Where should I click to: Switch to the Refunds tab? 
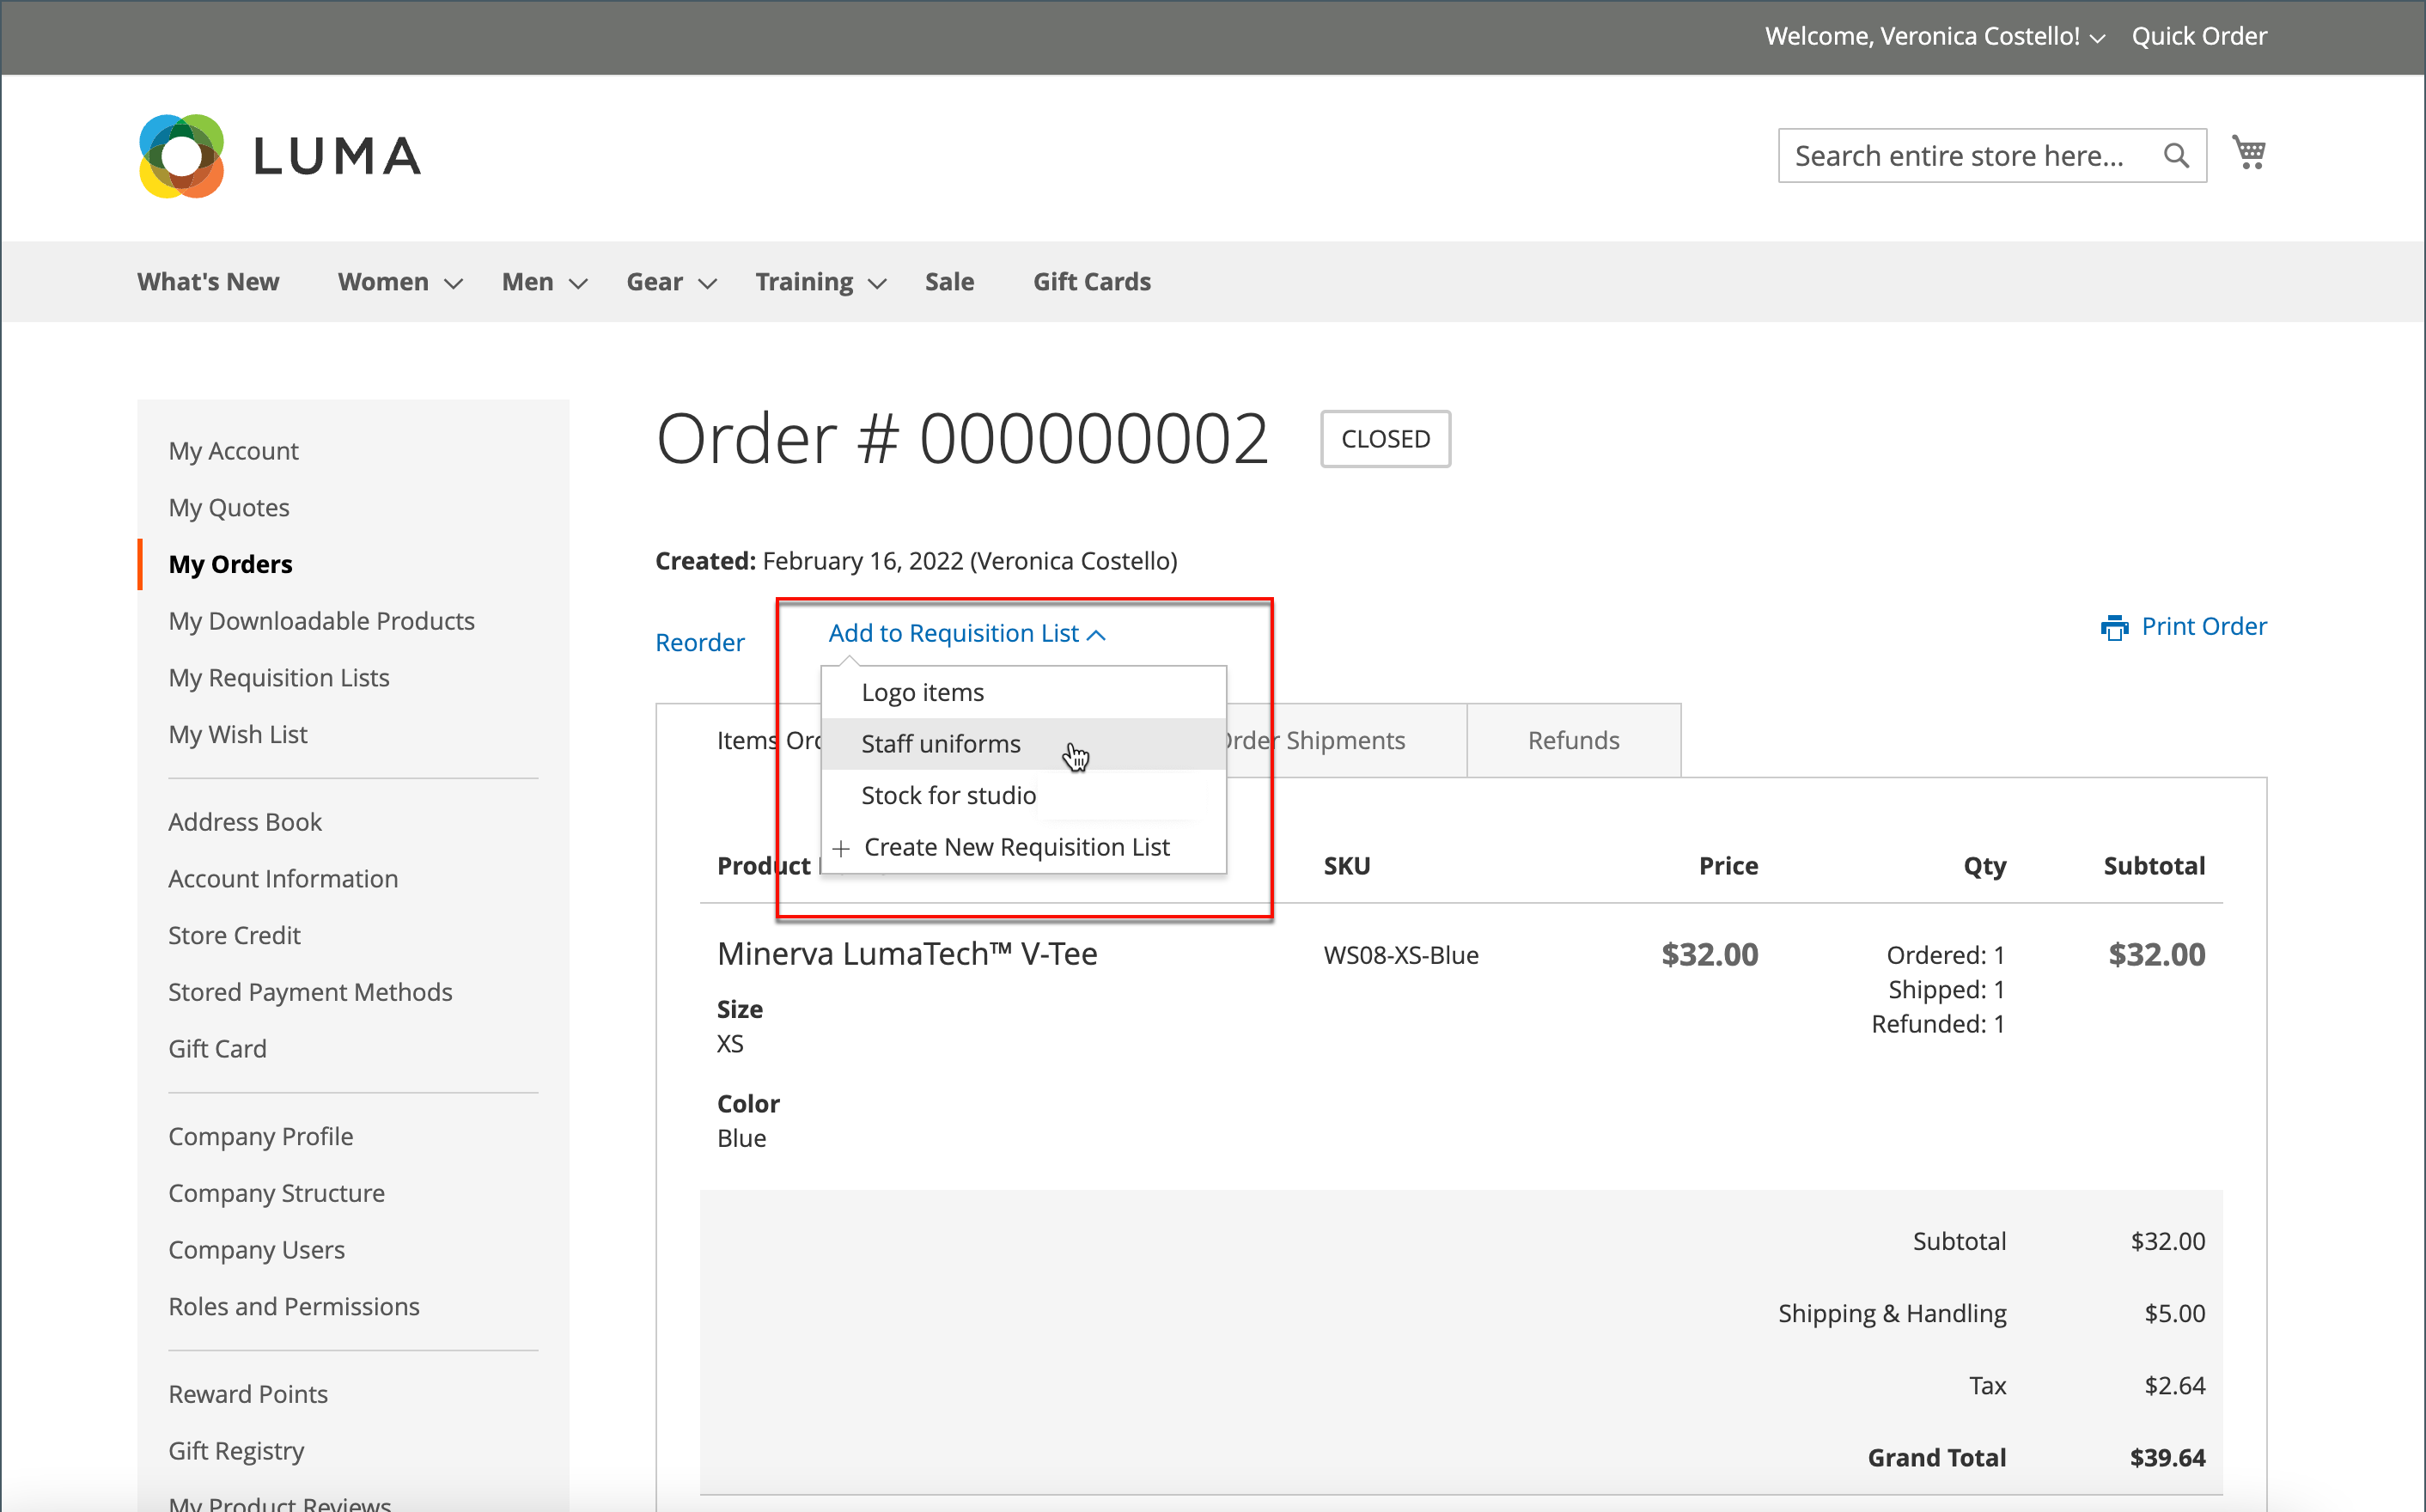pos(1572,740)
